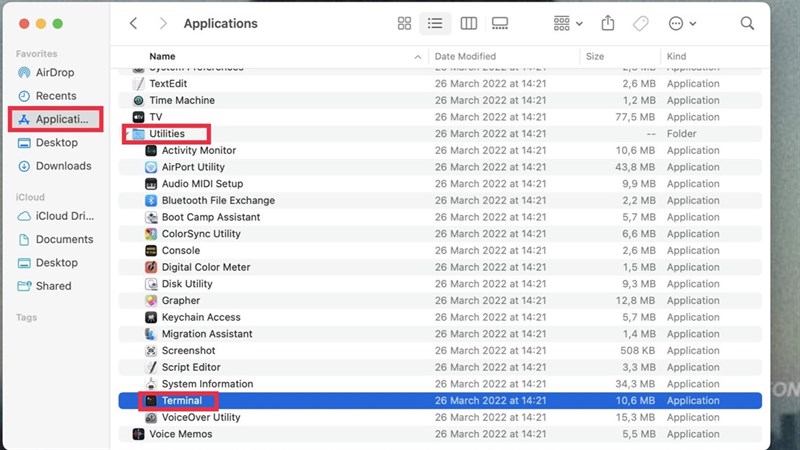The height and width of the screenshot is (450, 800).
Task: Click the Tags toolbar icon
Action: click(640, 23)
